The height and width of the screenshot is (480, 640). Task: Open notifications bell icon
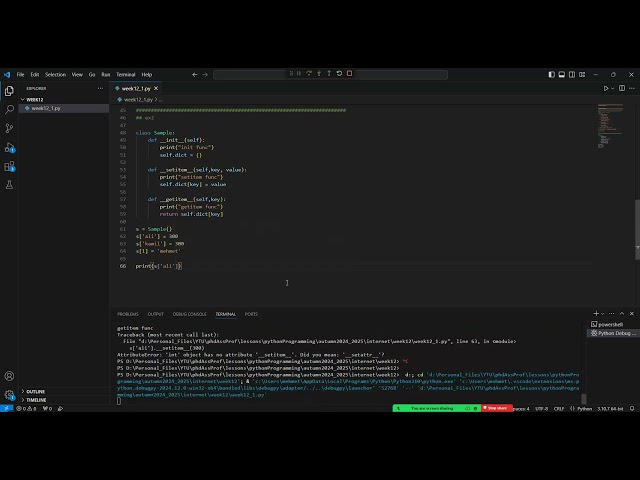632,409
